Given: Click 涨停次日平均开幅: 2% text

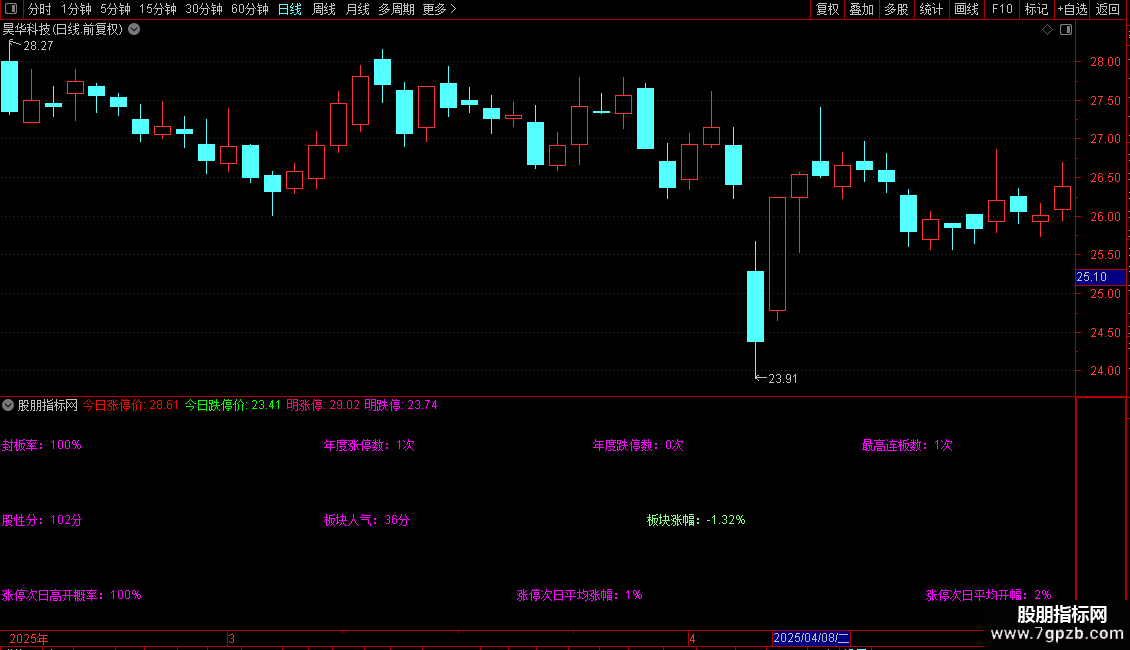Looking at the screenshot, I should [988, 595].
